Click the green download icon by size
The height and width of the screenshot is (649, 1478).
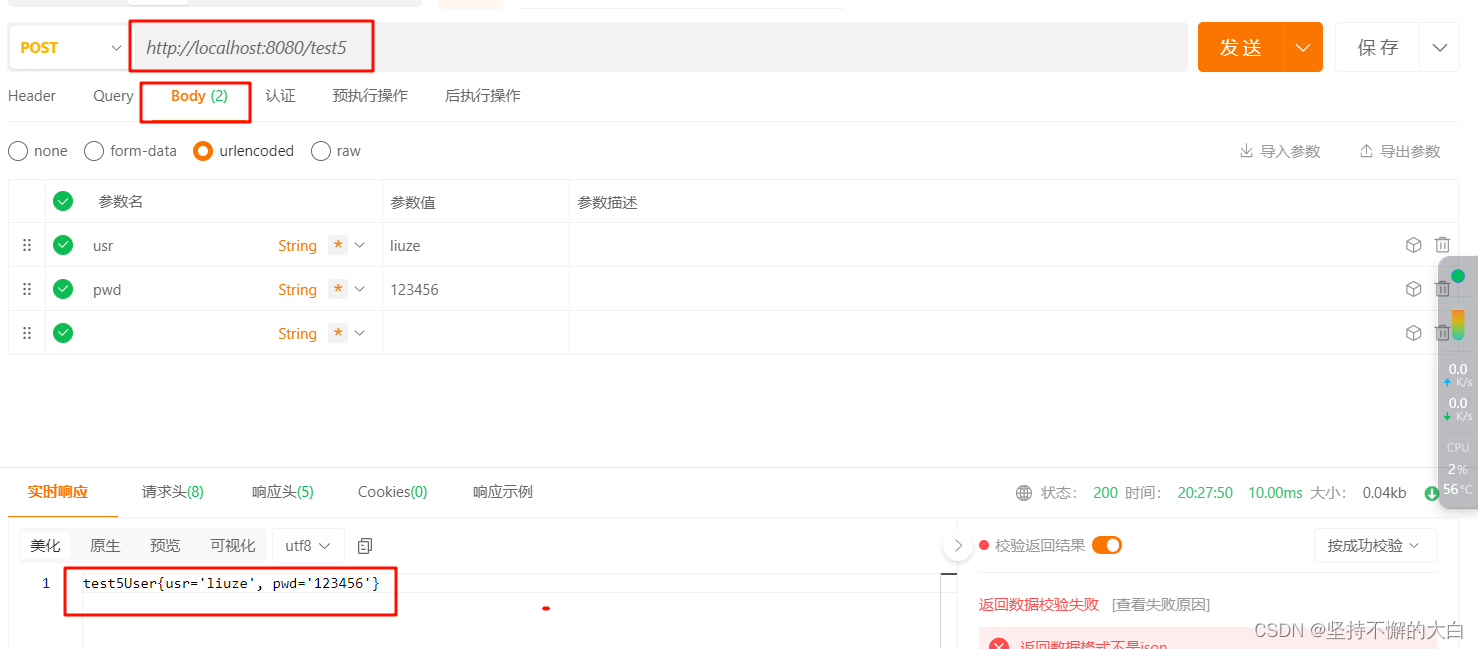click(1431, 493)
